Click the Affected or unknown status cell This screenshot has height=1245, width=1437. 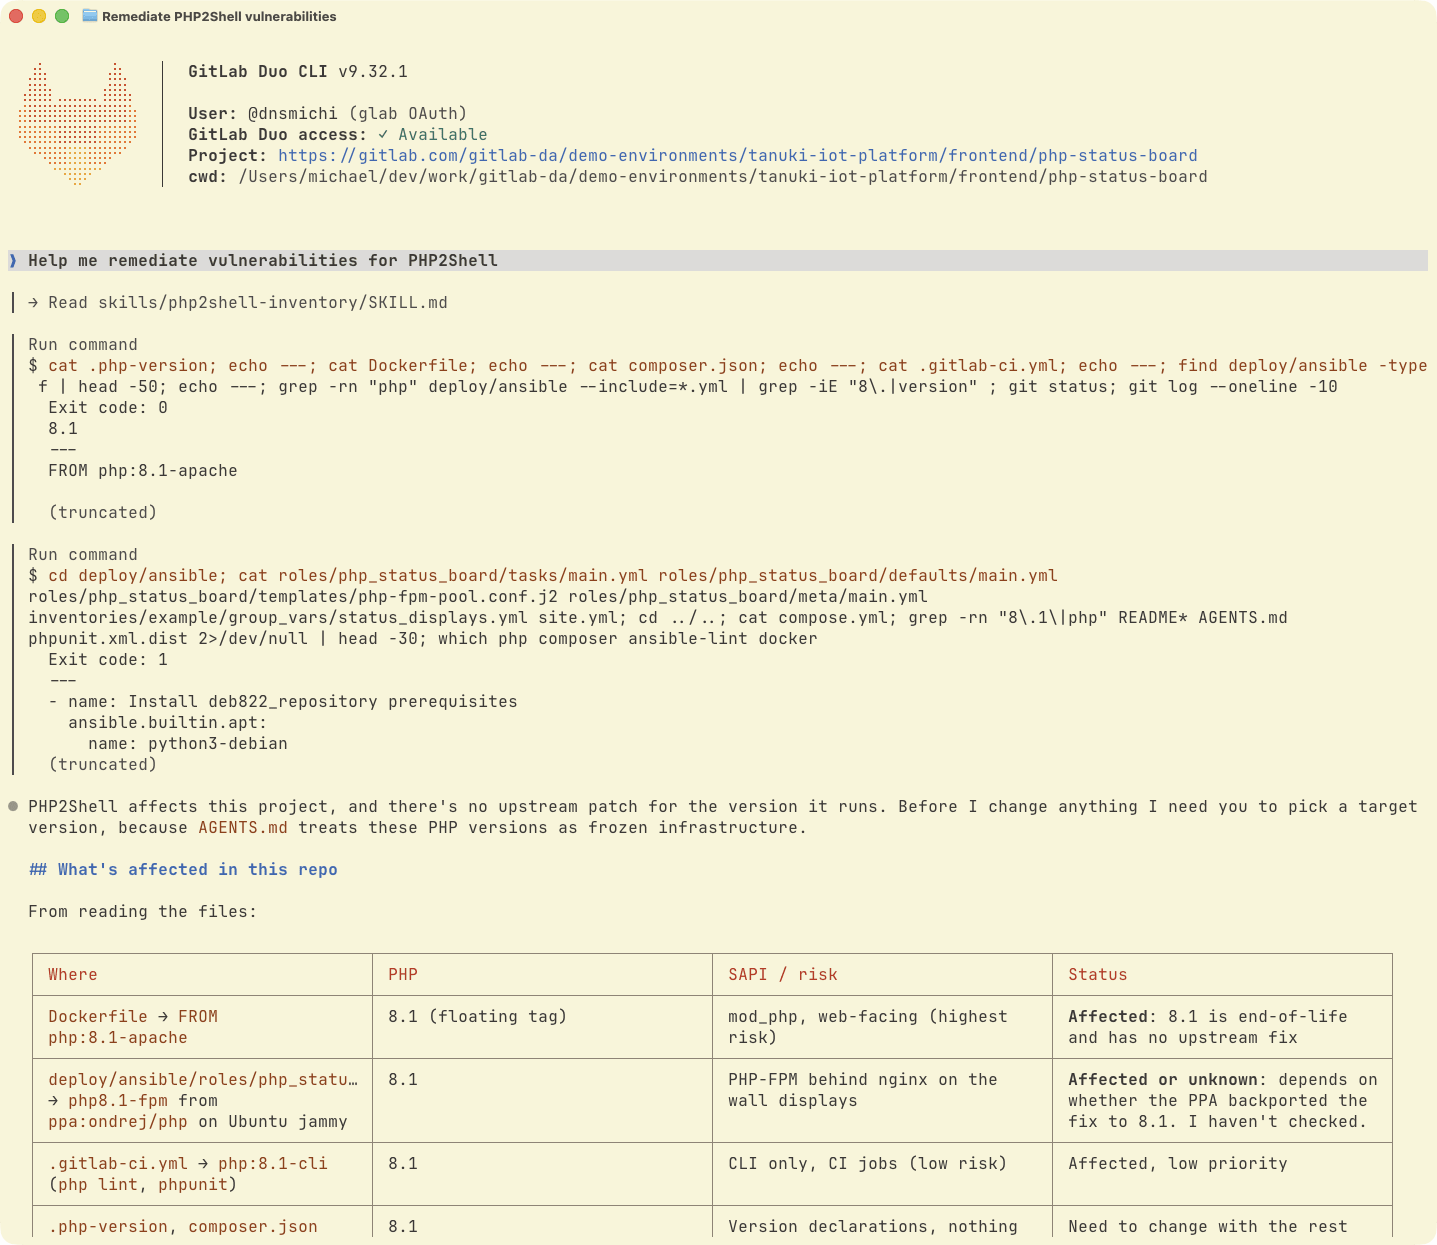[x=1223, y=1100]
